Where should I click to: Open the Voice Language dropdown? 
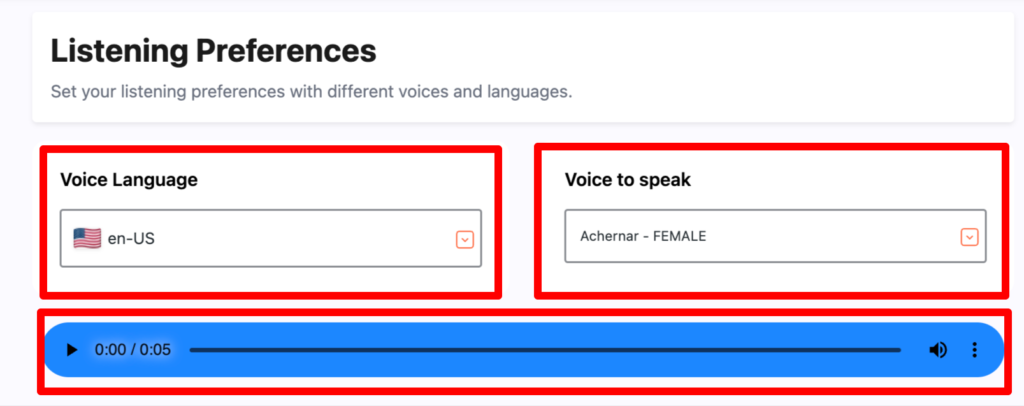pyautogui.click(x=271, y=238)
